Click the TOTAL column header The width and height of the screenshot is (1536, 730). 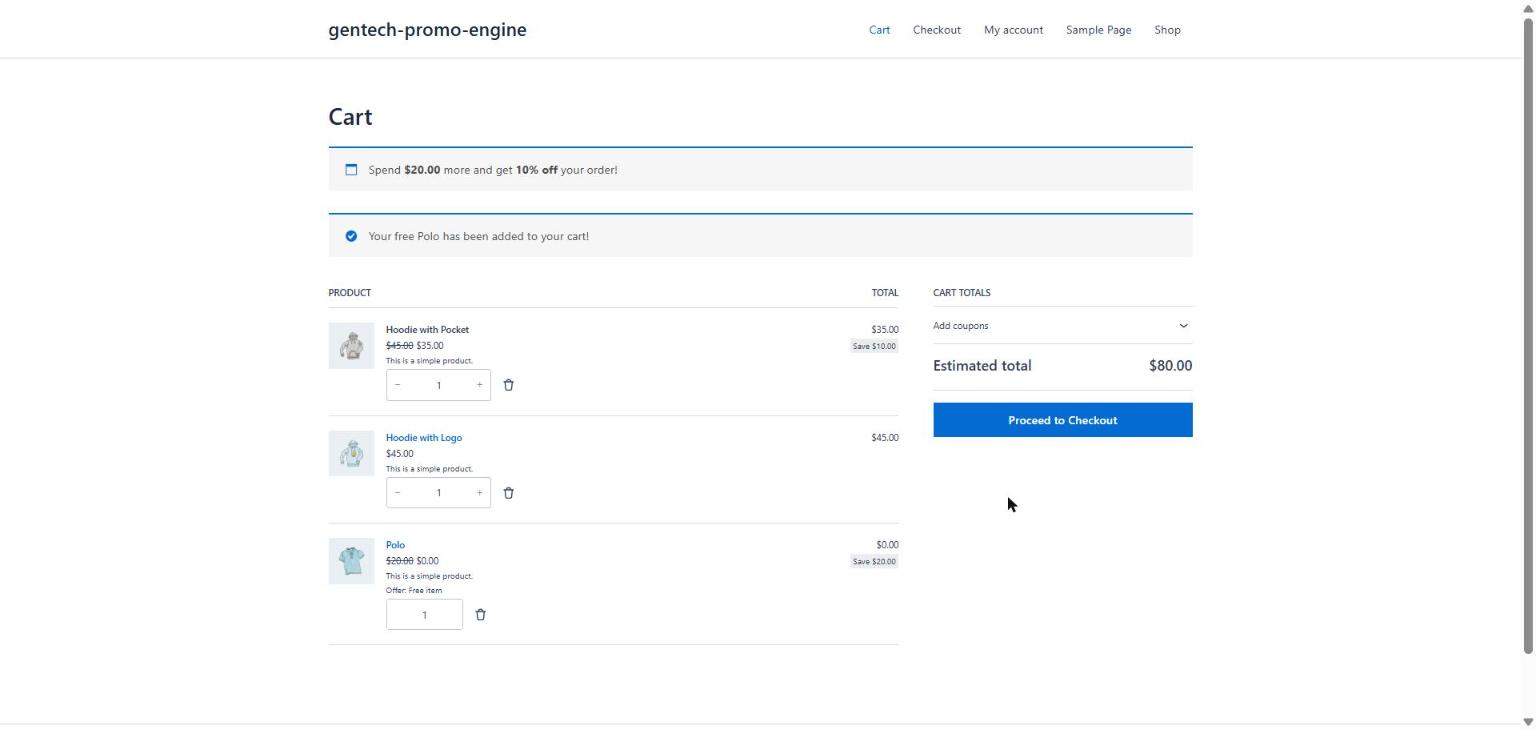[885, 293]
